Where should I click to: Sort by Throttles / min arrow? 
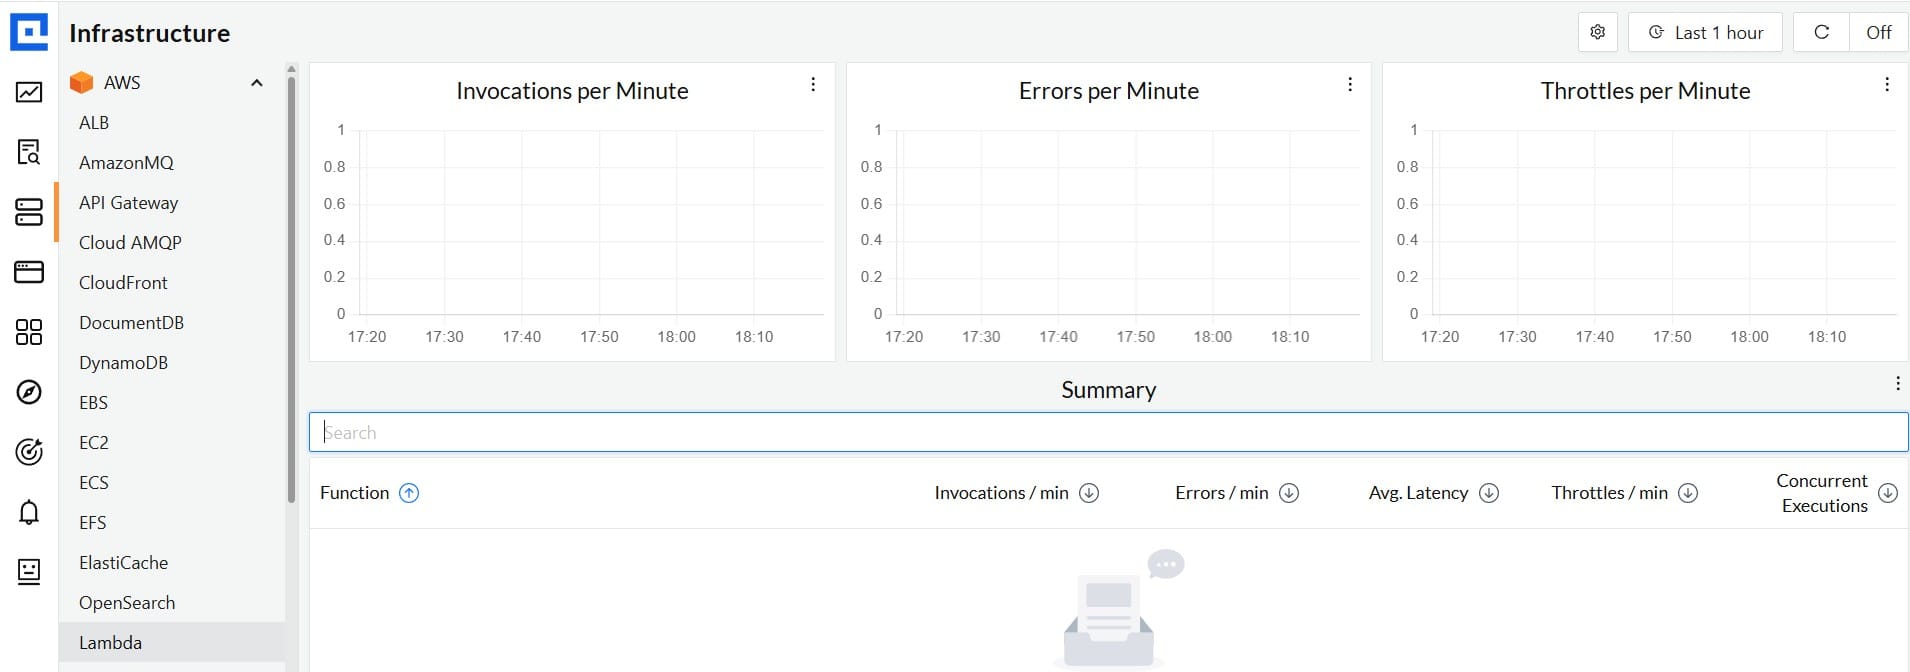[x=1688, y=493]
